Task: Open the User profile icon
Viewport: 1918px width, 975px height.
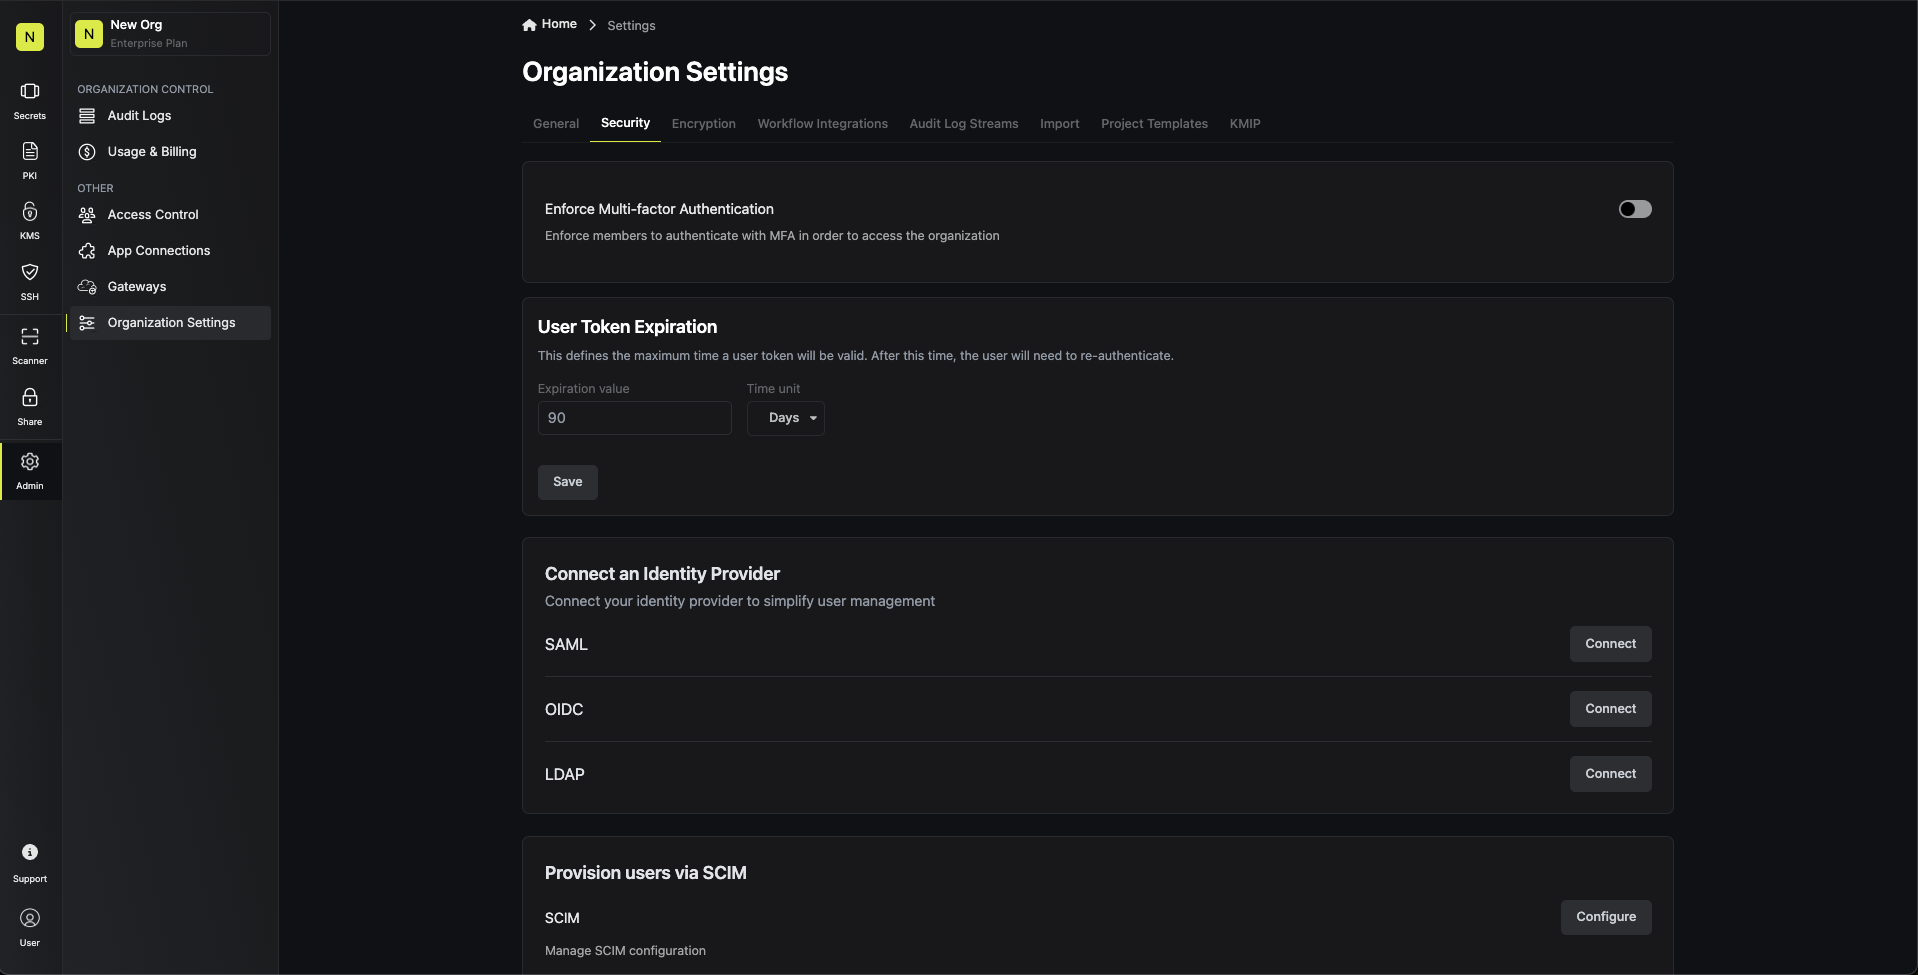Action: (x=30, y=918)
